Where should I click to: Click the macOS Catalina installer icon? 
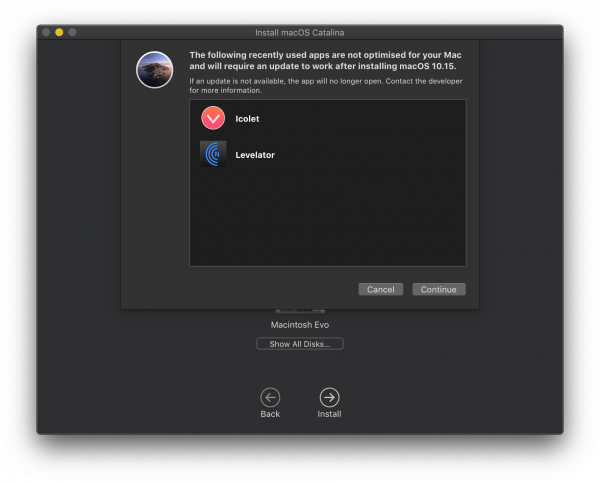pos(155,70)
